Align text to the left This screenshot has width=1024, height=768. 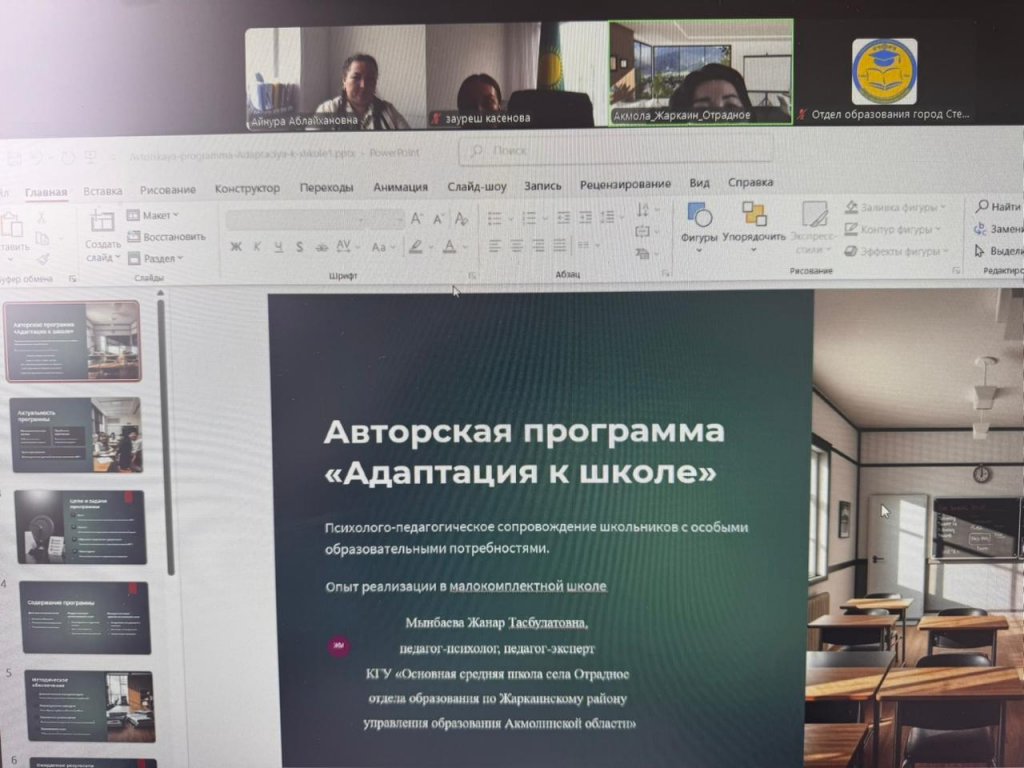[x=495, y=246]
